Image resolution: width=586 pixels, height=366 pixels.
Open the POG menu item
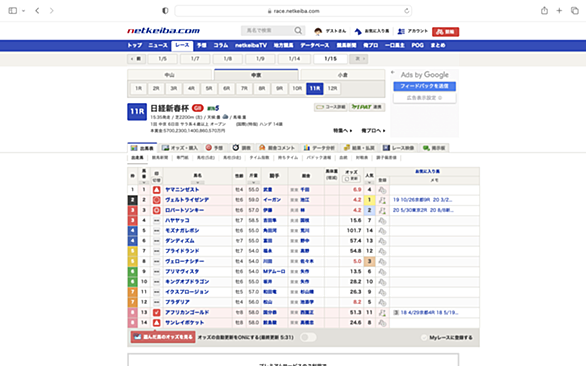[x=417, y=45]
